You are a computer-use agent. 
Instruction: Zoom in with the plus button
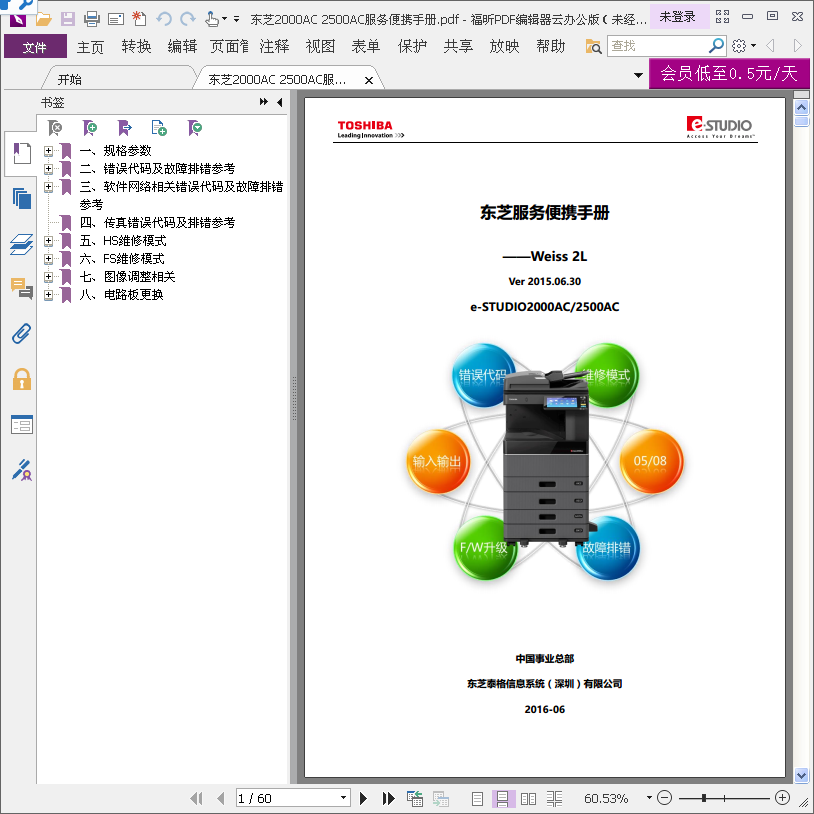pos(782,798)
